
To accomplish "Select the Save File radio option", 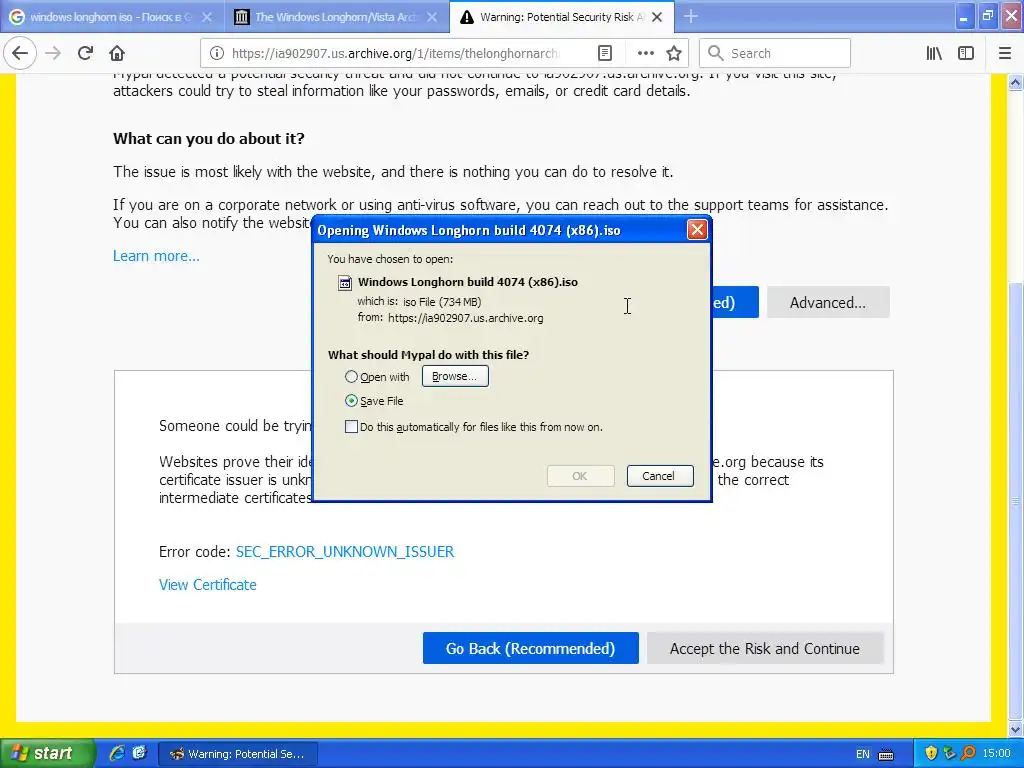I will pos(351,401).
